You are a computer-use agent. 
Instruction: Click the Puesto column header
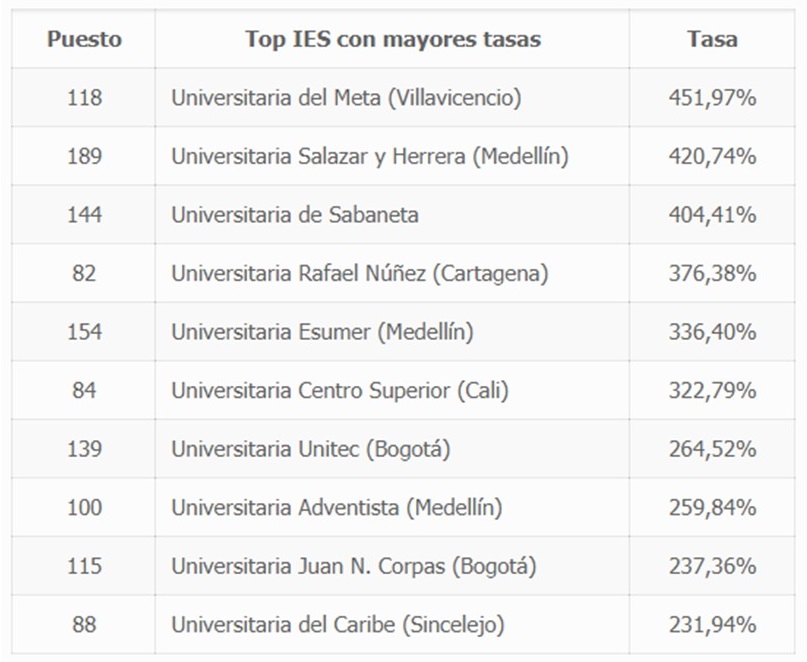[84, 39]
